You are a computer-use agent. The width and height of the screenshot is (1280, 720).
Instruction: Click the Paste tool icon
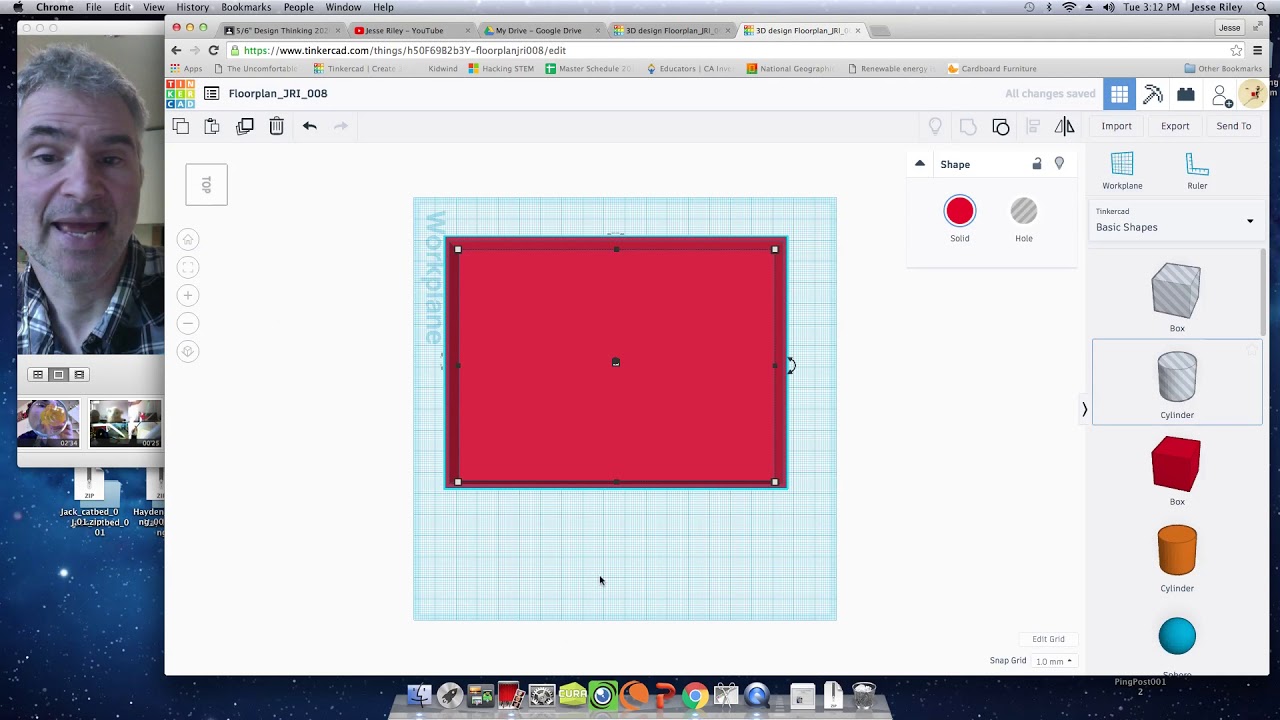(x=212, y=126)
